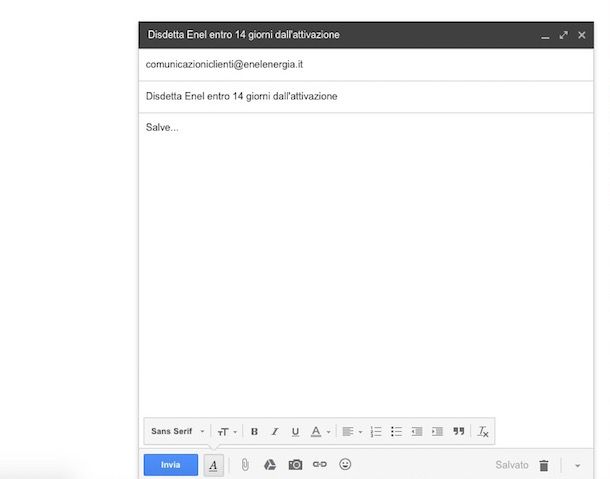Viewport: 610px width, 479px height.
Task: Apply quote formatting
Action: coord(459,431)
